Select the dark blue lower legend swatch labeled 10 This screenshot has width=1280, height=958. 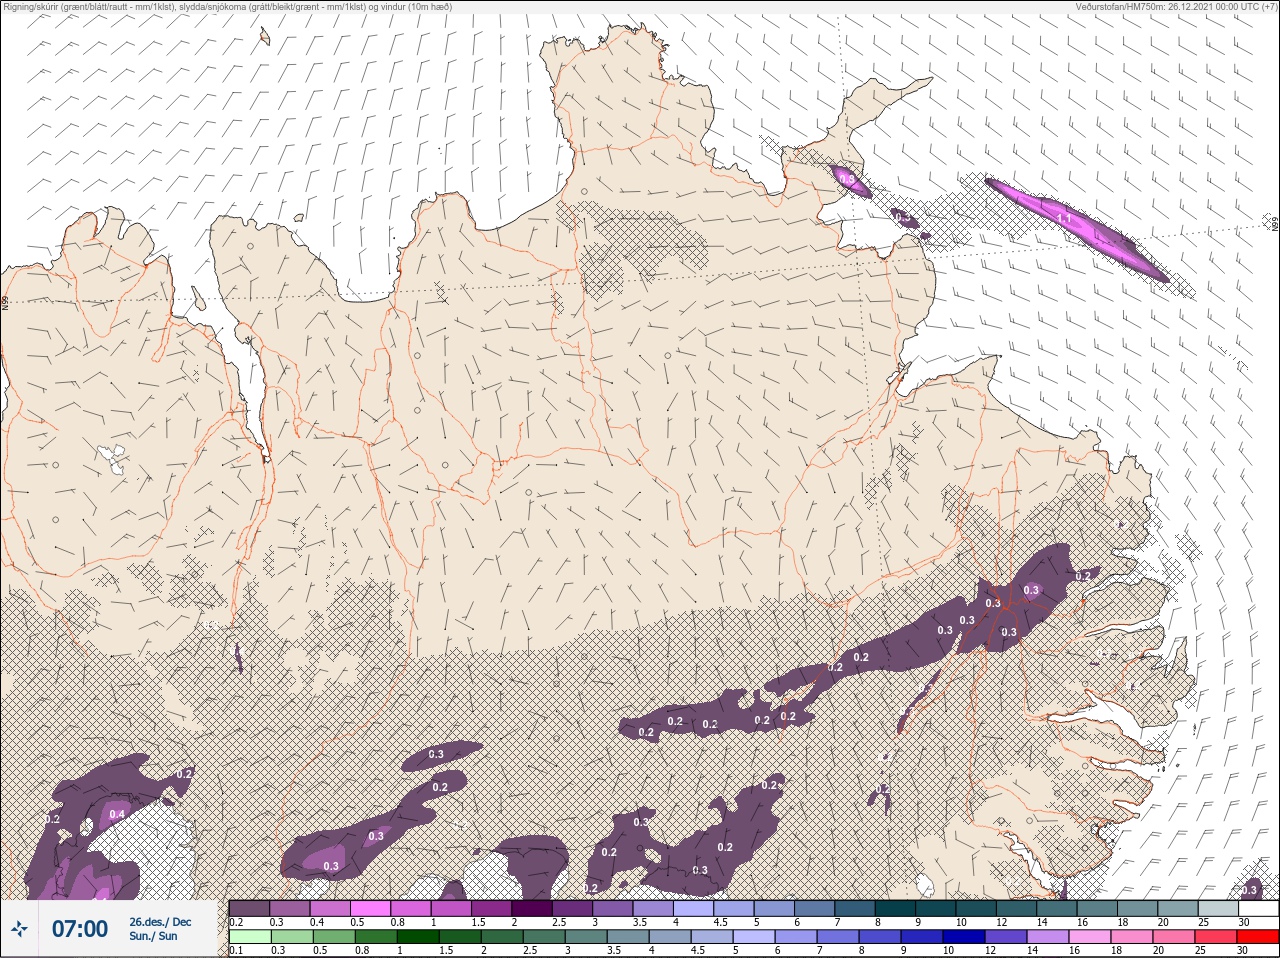pos(963,937)
